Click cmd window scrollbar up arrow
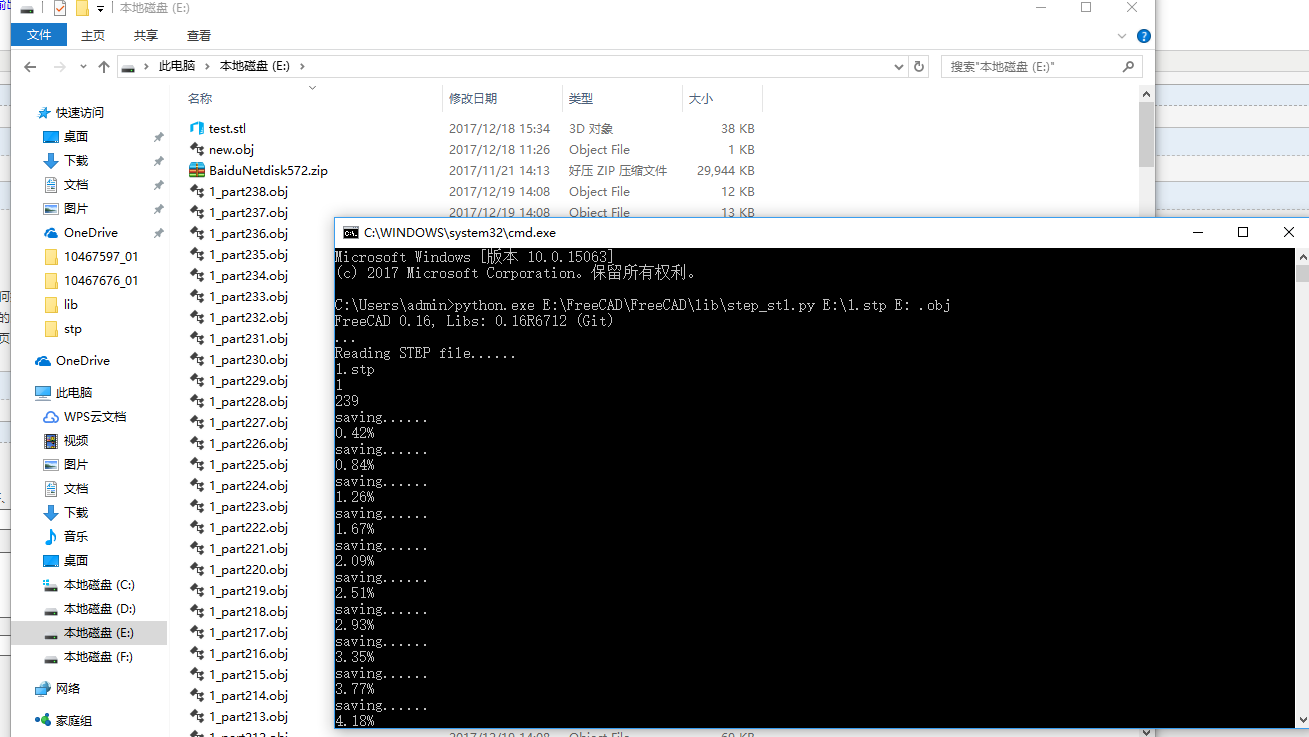This screenshot has width=1309, height=737. pos(1301,256)
